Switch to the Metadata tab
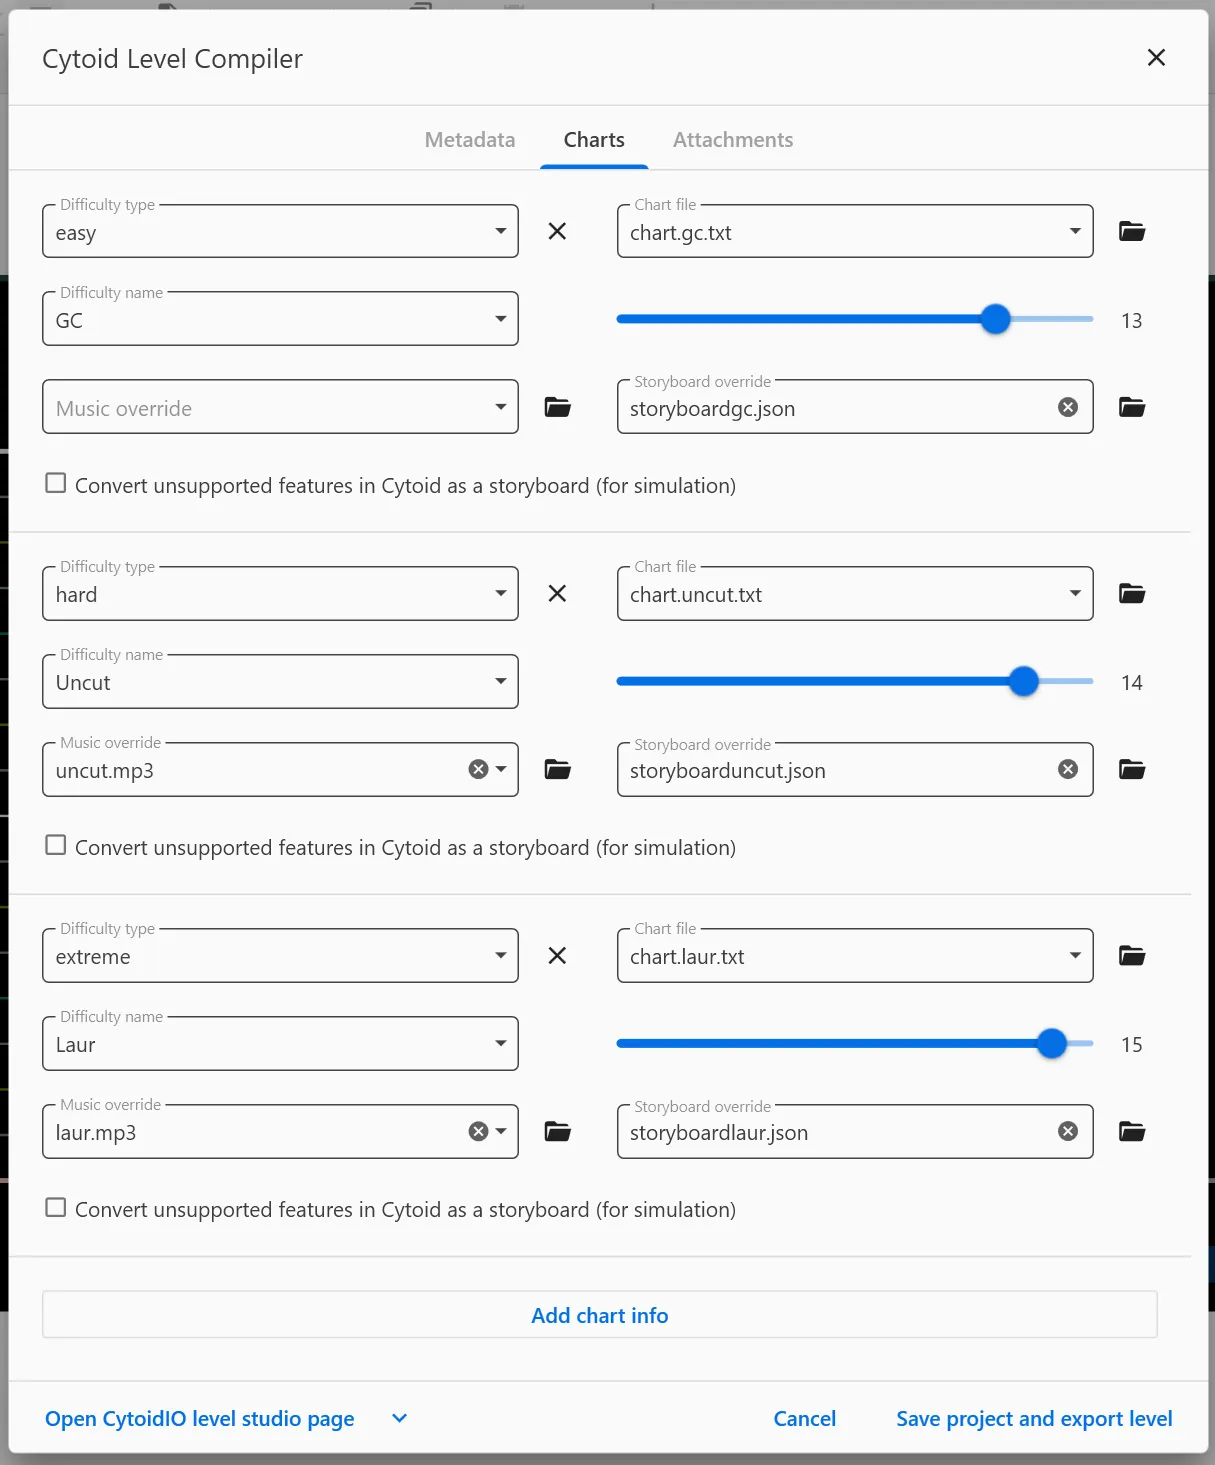 (469, 140)
